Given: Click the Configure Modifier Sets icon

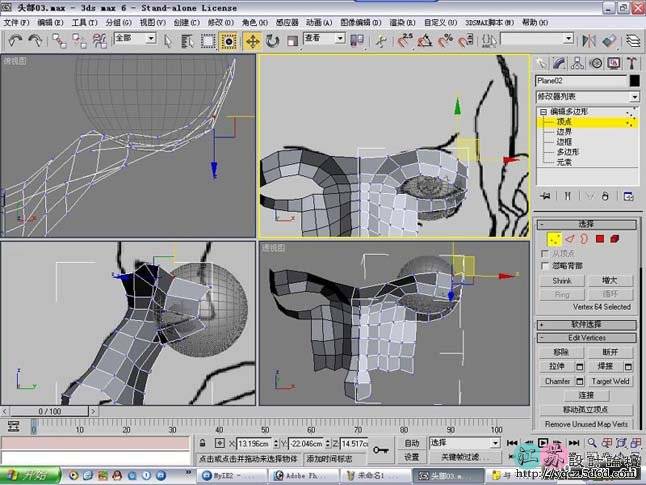Looking at the screenshot, I should coord(628,196).
